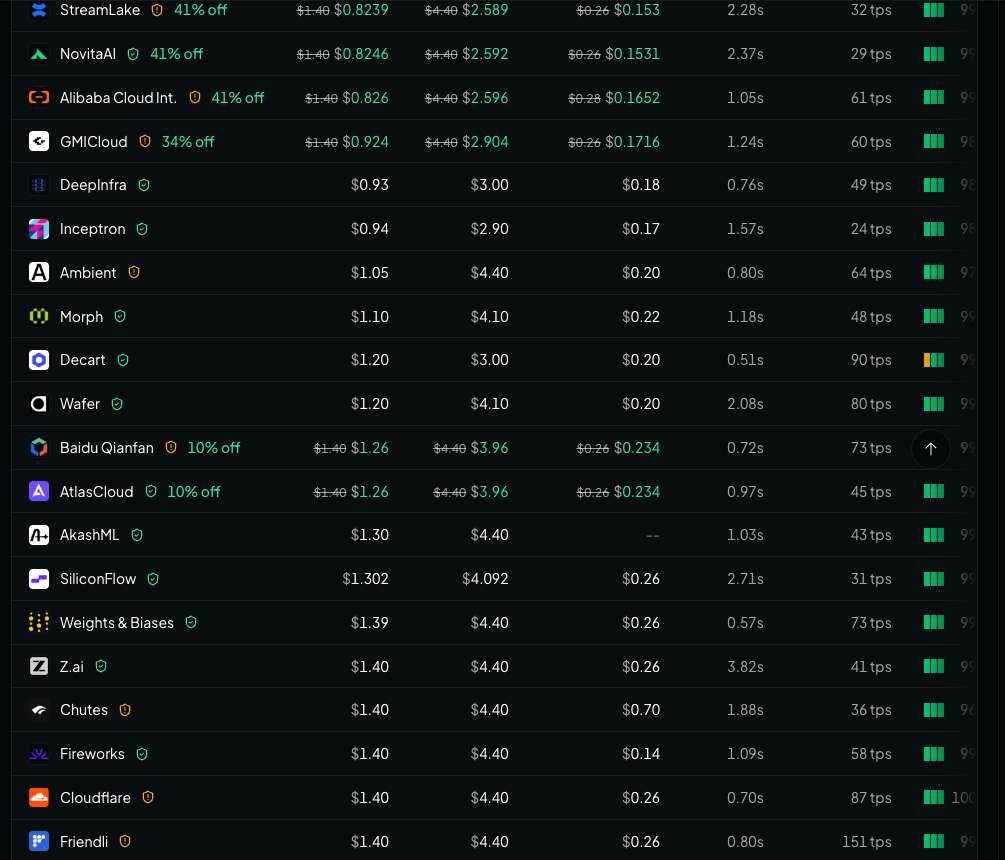Click the GMICloud provider logo

pos(39,141)
